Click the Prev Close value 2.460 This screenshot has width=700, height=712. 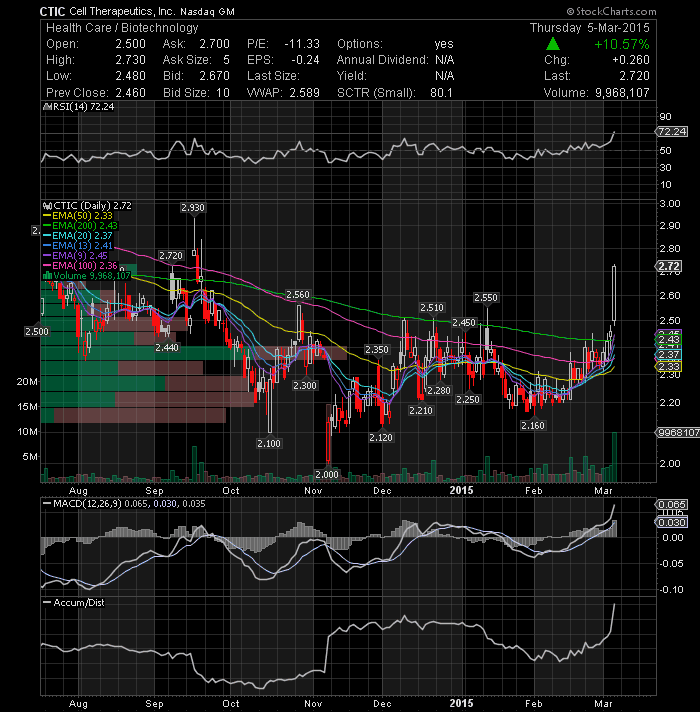click(130, 93)
